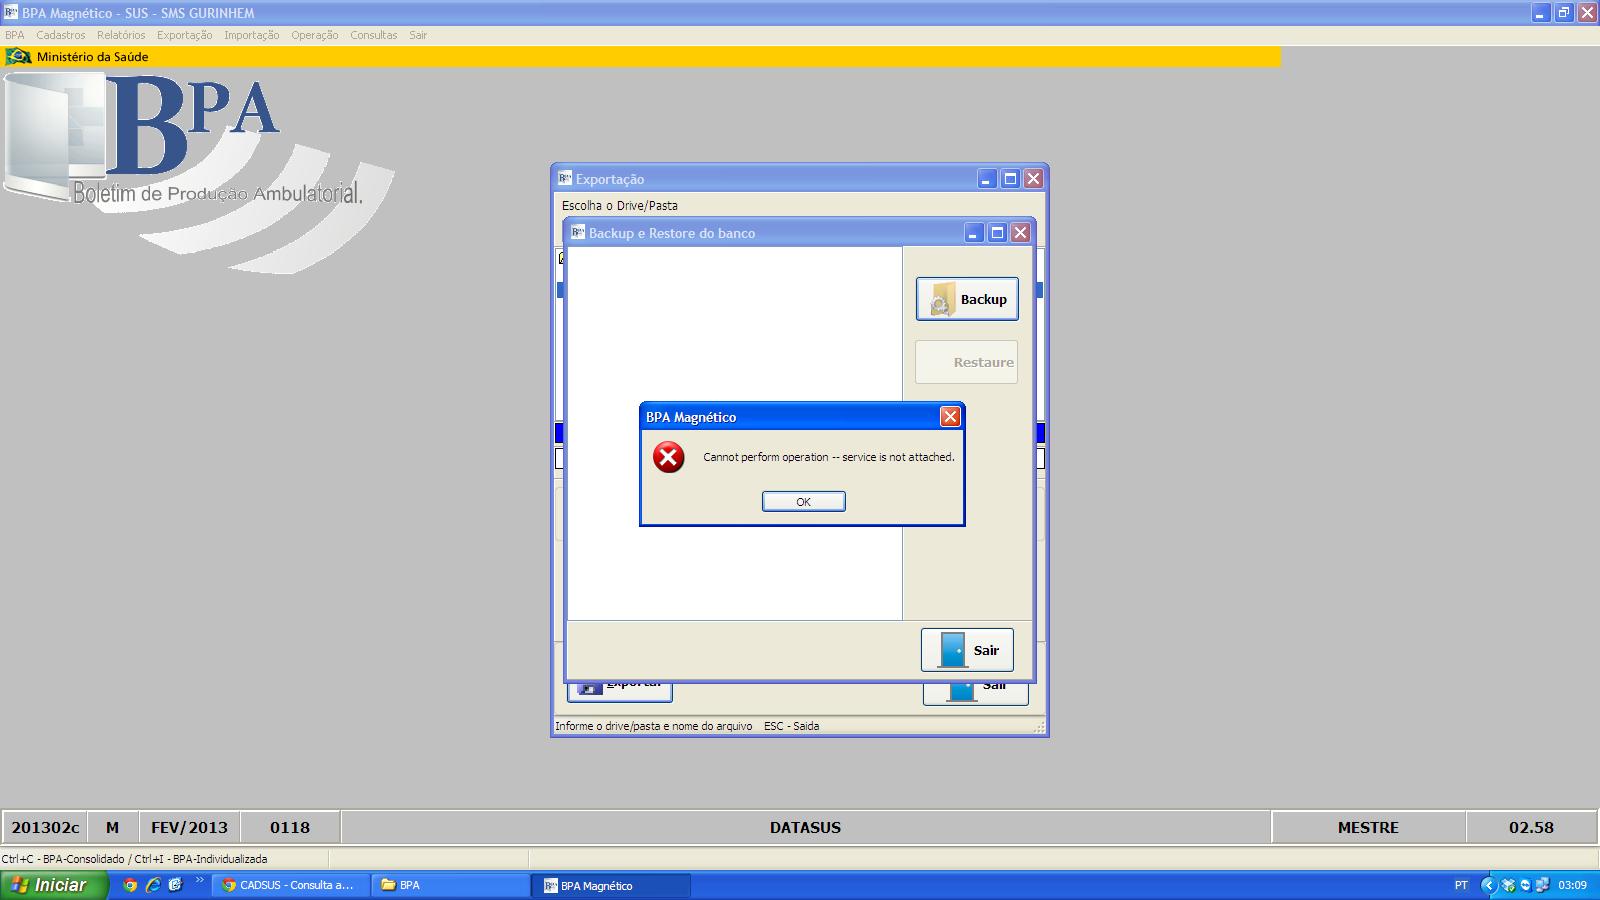The height and width of the screenshot is (900, 1600).
Task: Click the network connection tray icon
Action: pyautogui.click(x=1541, y=885)
